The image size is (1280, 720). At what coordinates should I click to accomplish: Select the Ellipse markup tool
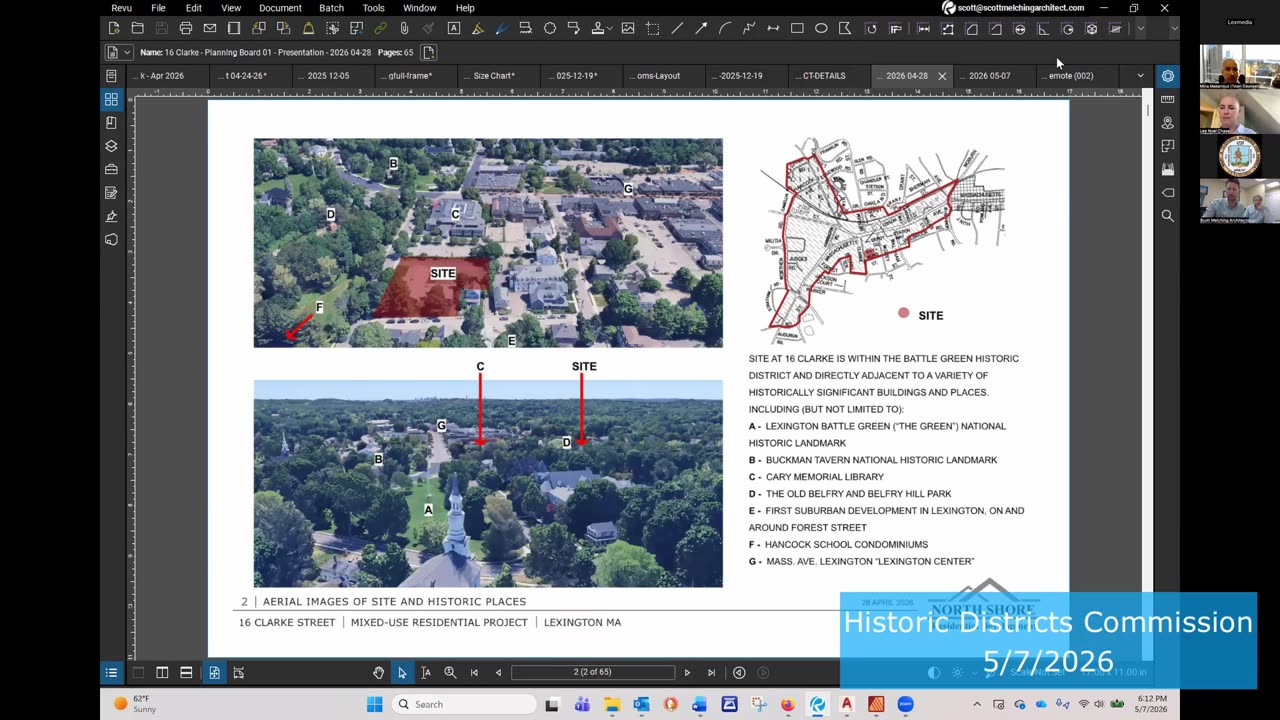(x=821, y=28)
